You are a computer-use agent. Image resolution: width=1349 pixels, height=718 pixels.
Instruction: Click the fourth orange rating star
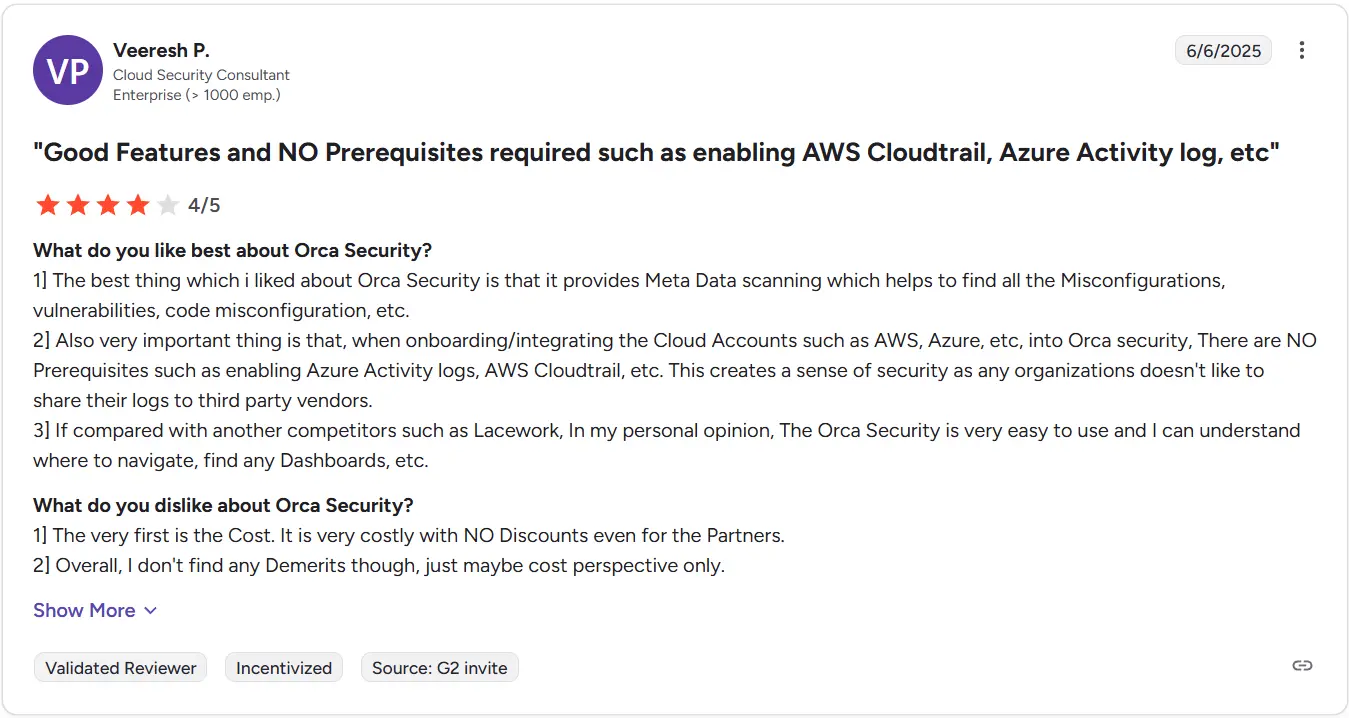[x=138, y=206]
